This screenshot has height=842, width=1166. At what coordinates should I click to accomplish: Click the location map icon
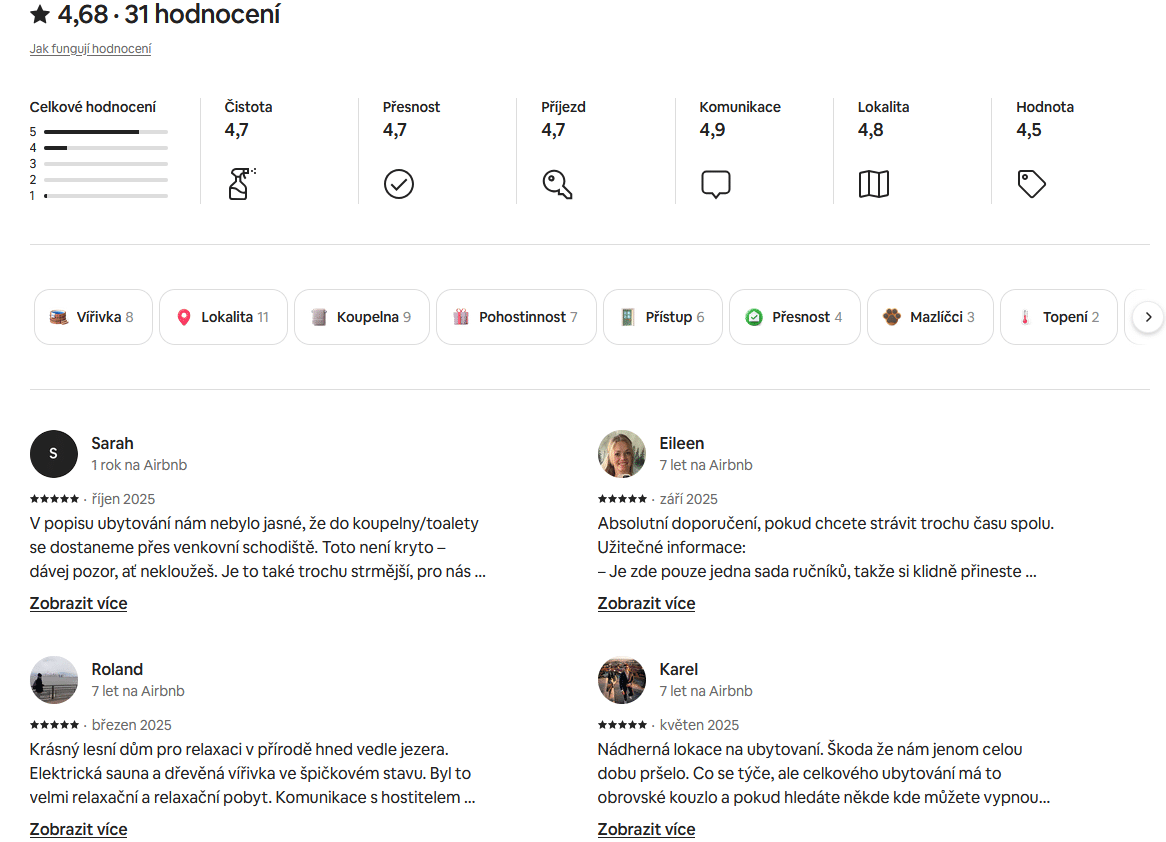pyautogui.click(x=873, y=184)
